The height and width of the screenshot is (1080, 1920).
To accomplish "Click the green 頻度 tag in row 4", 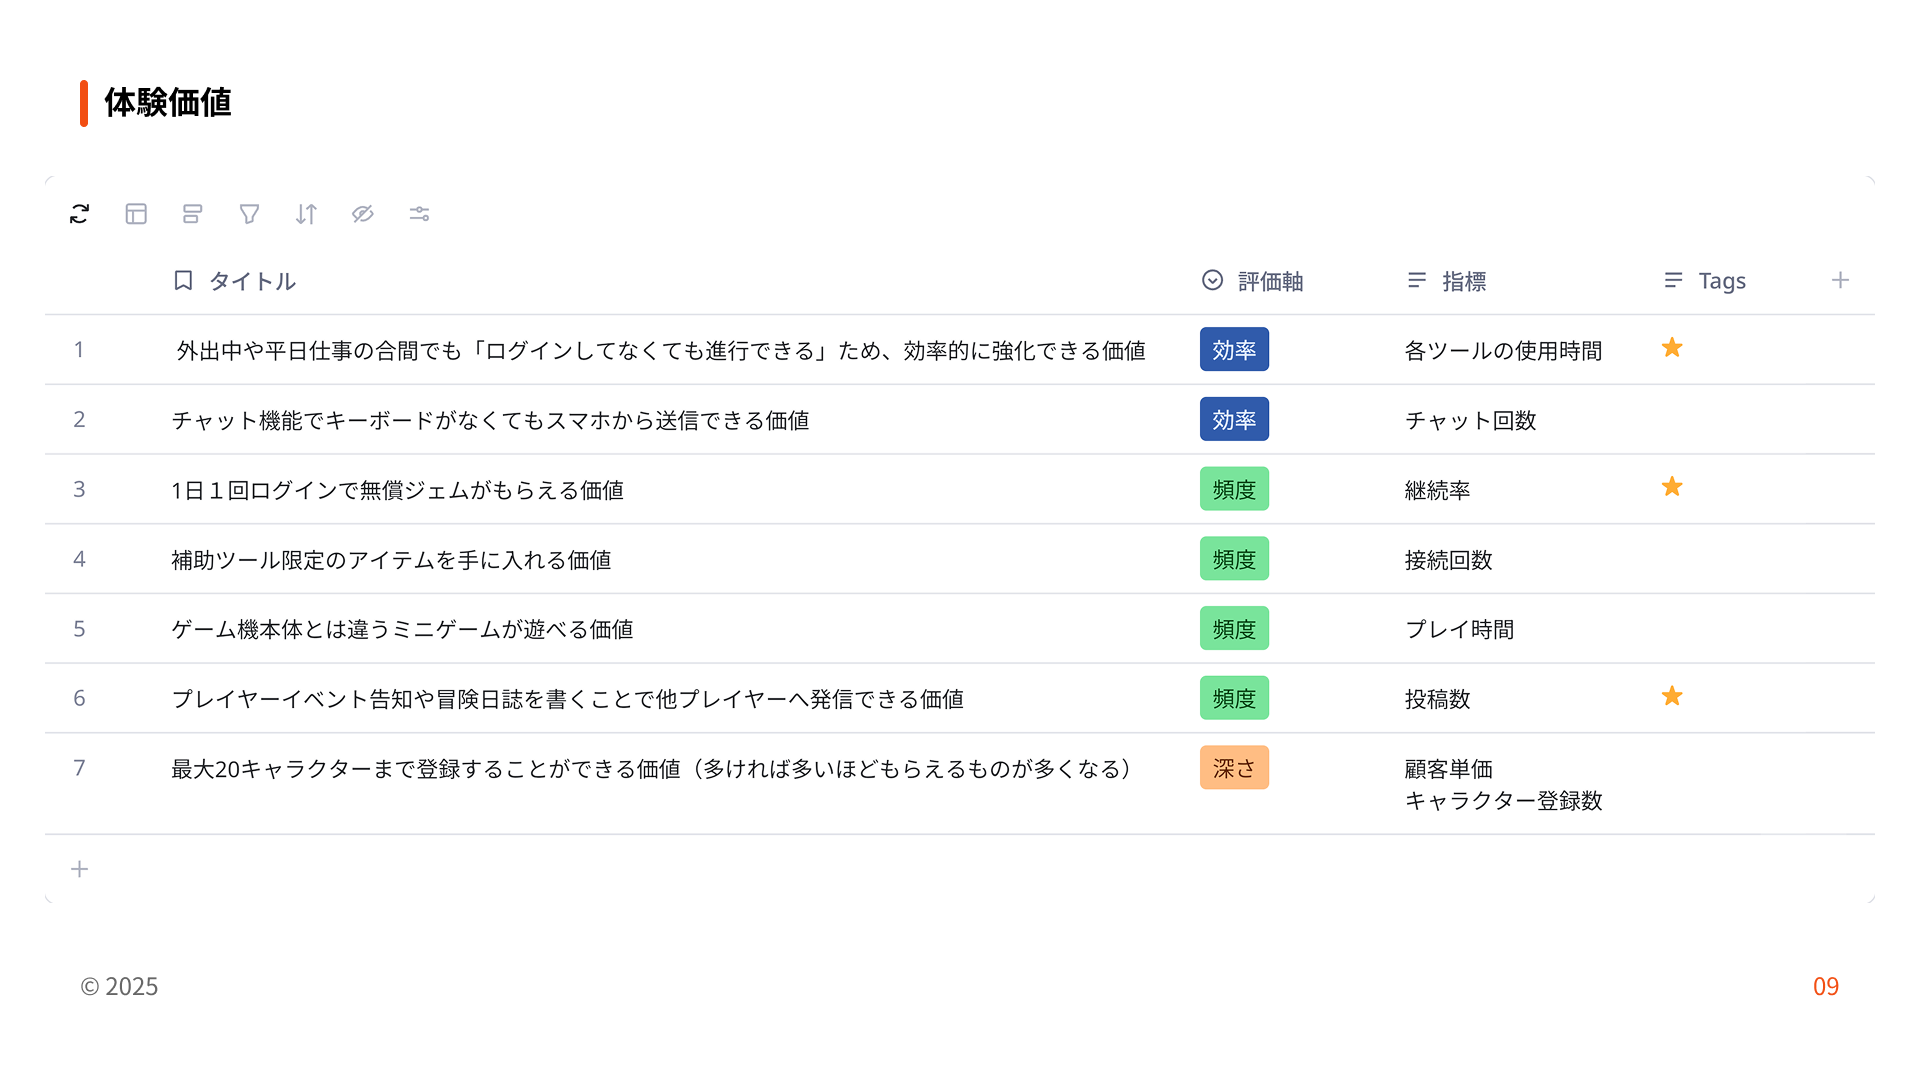I will point(1234,559).
